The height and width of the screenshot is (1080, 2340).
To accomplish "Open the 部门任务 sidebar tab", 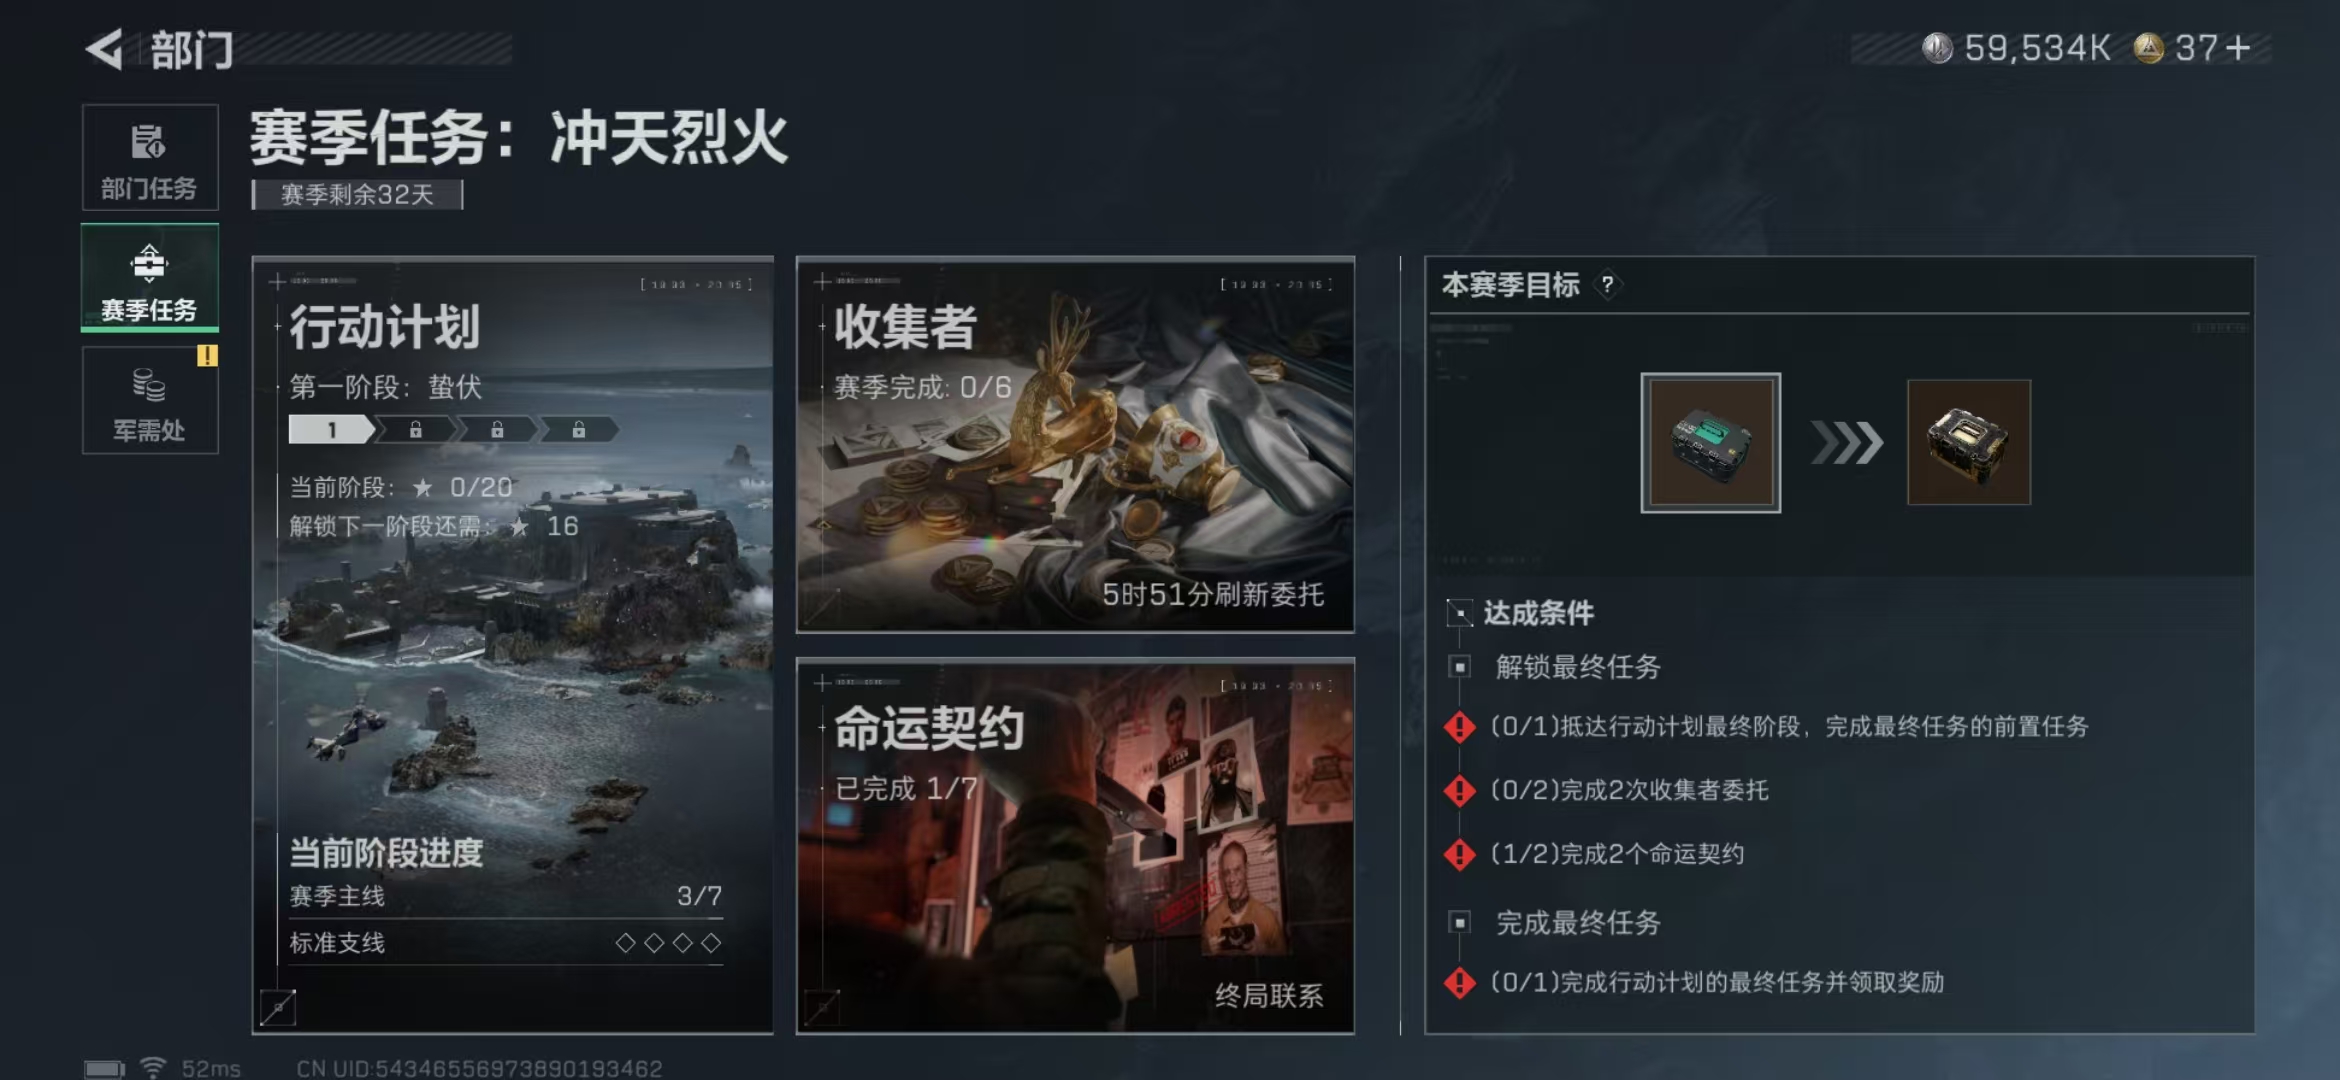I will [x=150, y=158].
